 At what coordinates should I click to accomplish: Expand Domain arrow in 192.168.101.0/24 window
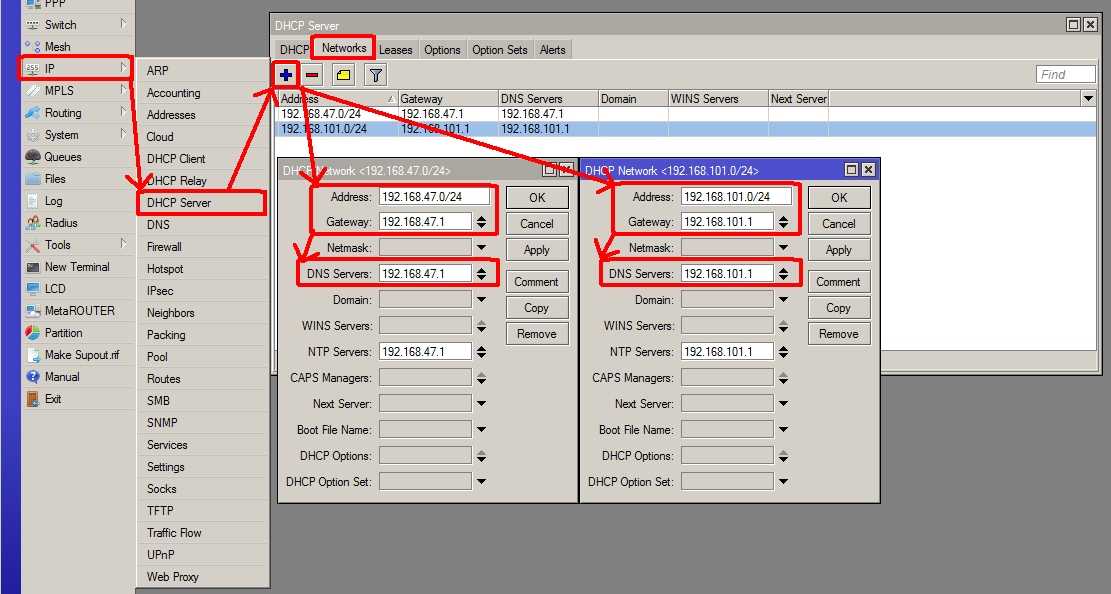click(783, 300)
